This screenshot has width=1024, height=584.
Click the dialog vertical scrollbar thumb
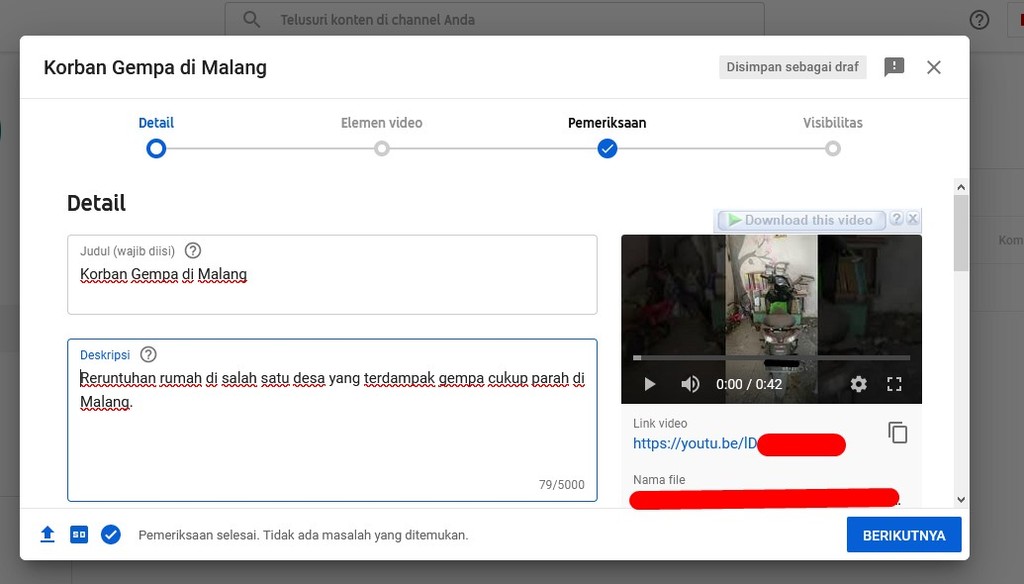pos(961,233)
